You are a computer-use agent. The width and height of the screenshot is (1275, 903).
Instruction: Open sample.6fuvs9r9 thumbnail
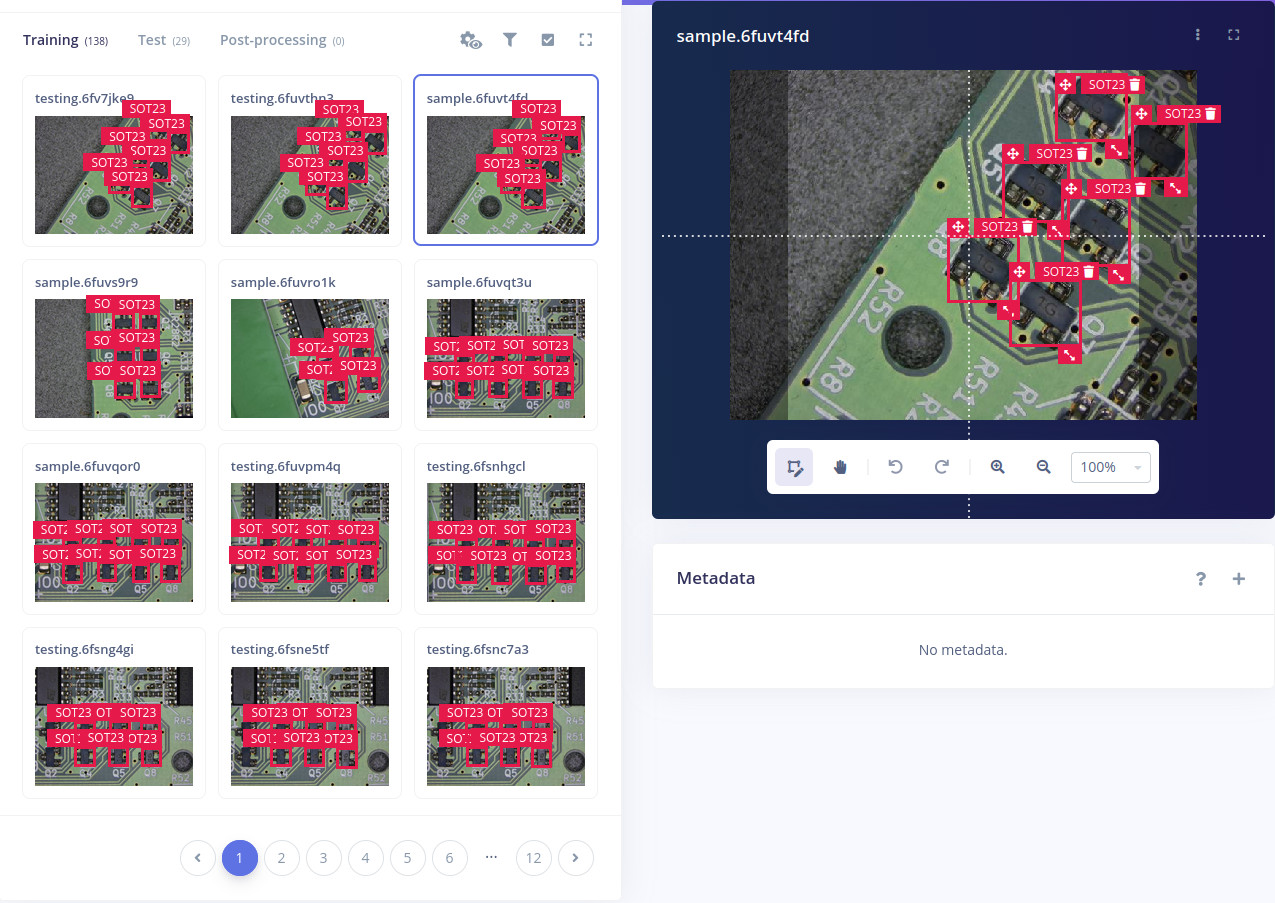pos(114,358)
